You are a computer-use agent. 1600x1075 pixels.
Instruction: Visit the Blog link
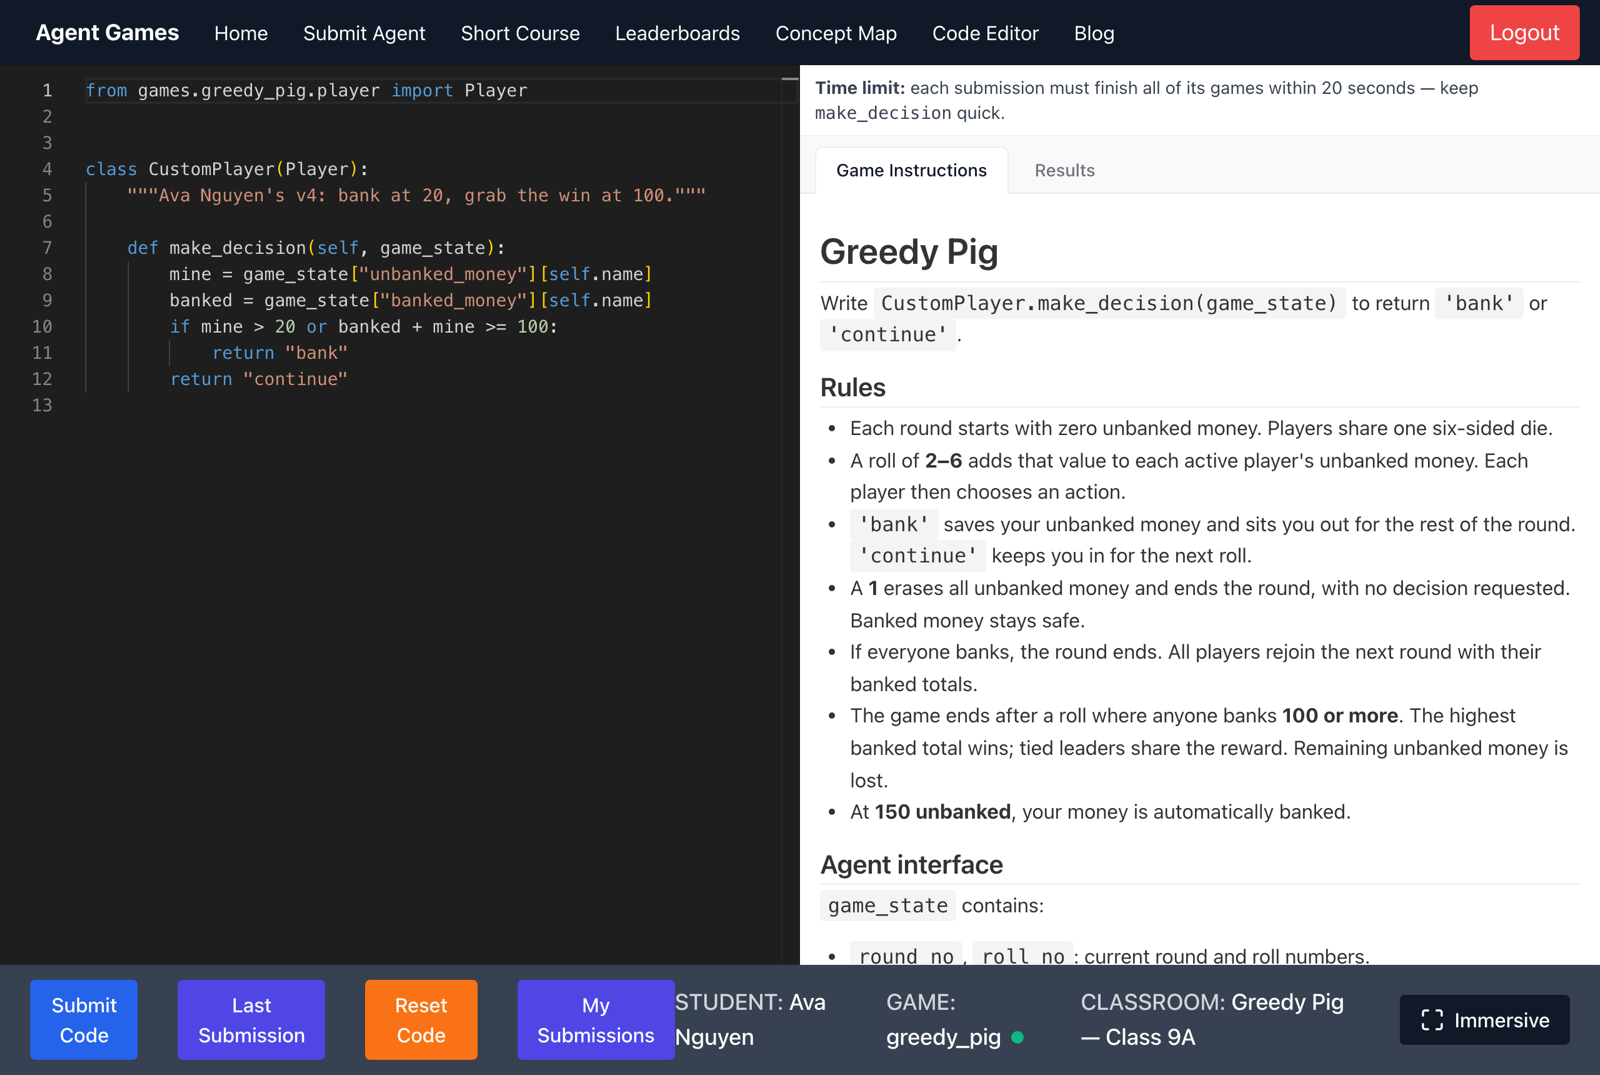[x=1094, y=33]
